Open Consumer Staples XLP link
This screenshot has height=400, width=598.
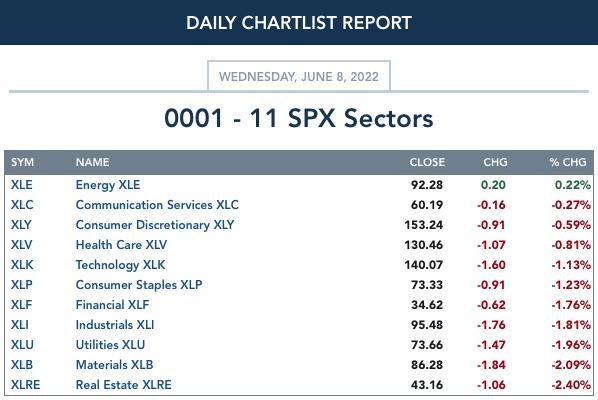click(139, 285)
